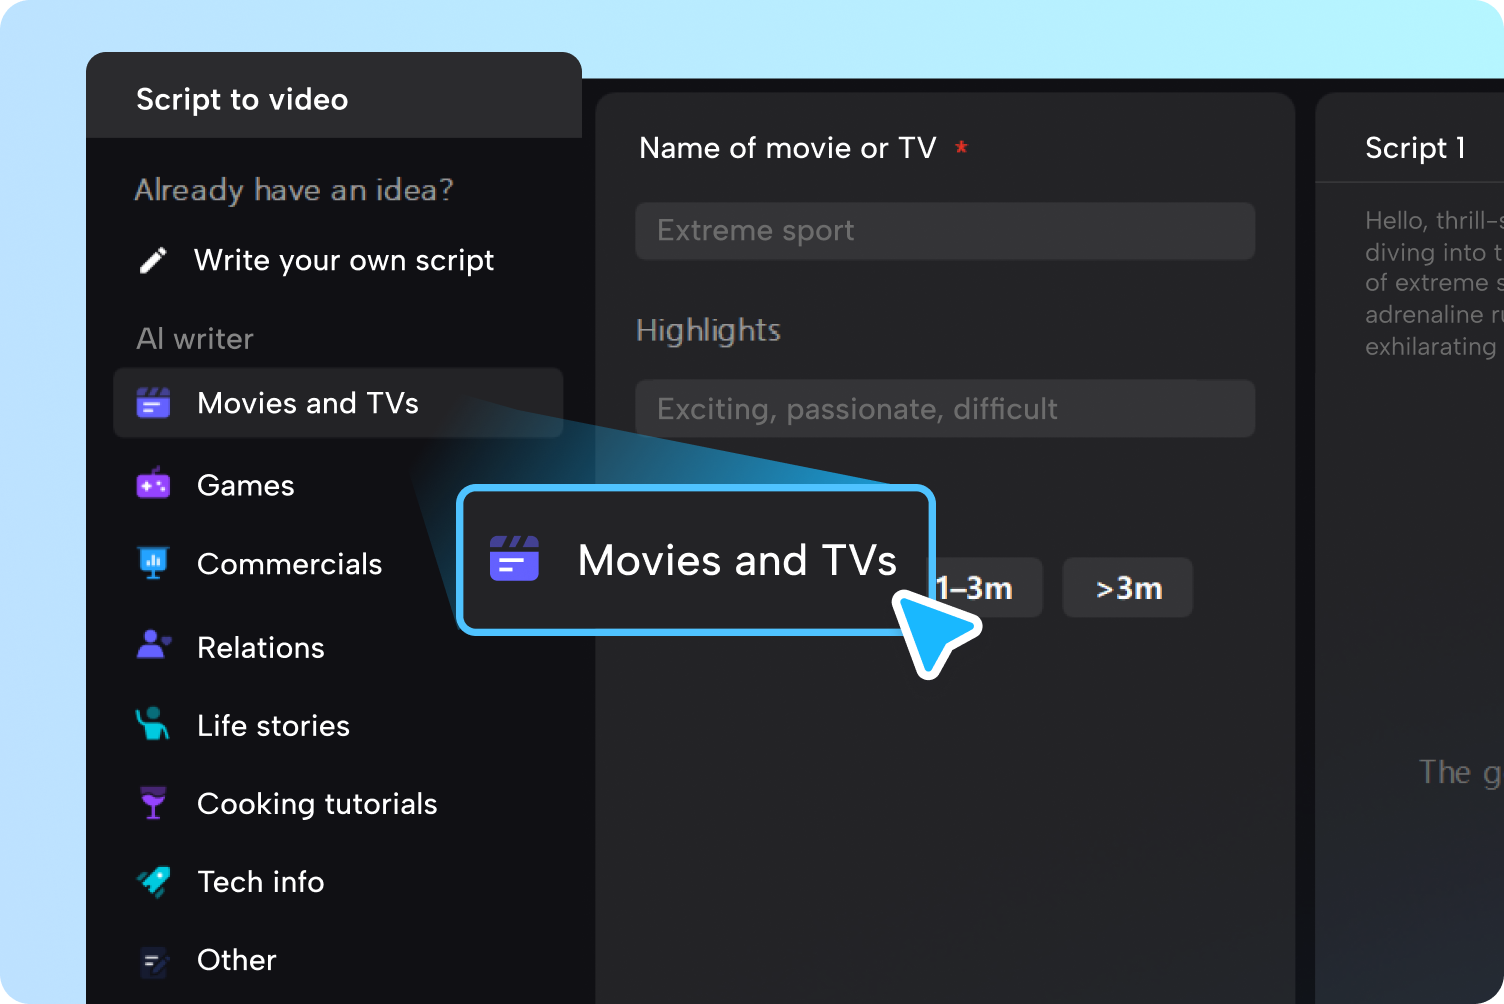Click the document icon beside Other
The width and height of the screenshot is (1504, 1004).
153,960
